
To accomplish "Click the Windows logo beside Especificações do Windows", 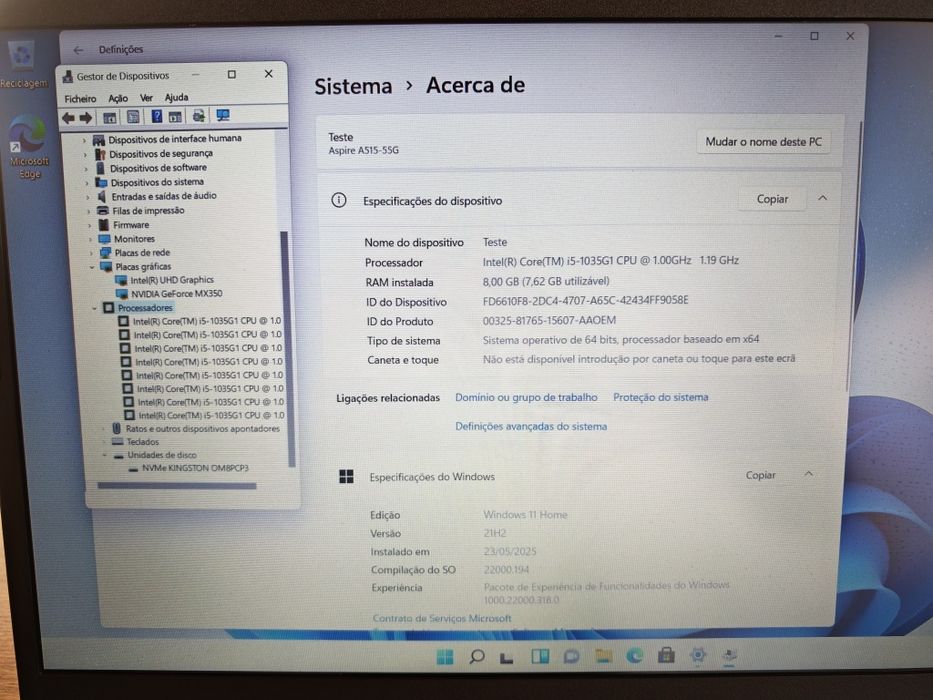I will [x=346, y=476].
